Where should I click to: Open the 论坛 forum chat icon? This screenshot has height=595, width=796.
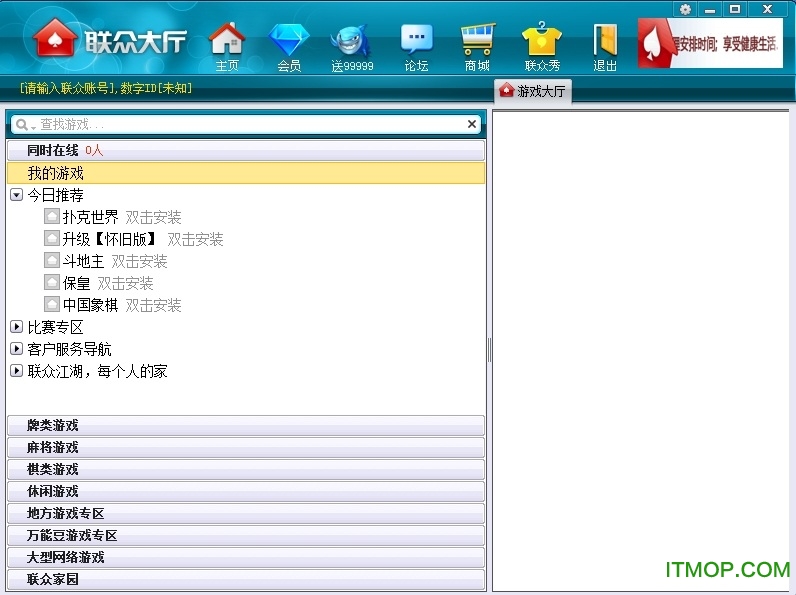click(x=416, y=47)
